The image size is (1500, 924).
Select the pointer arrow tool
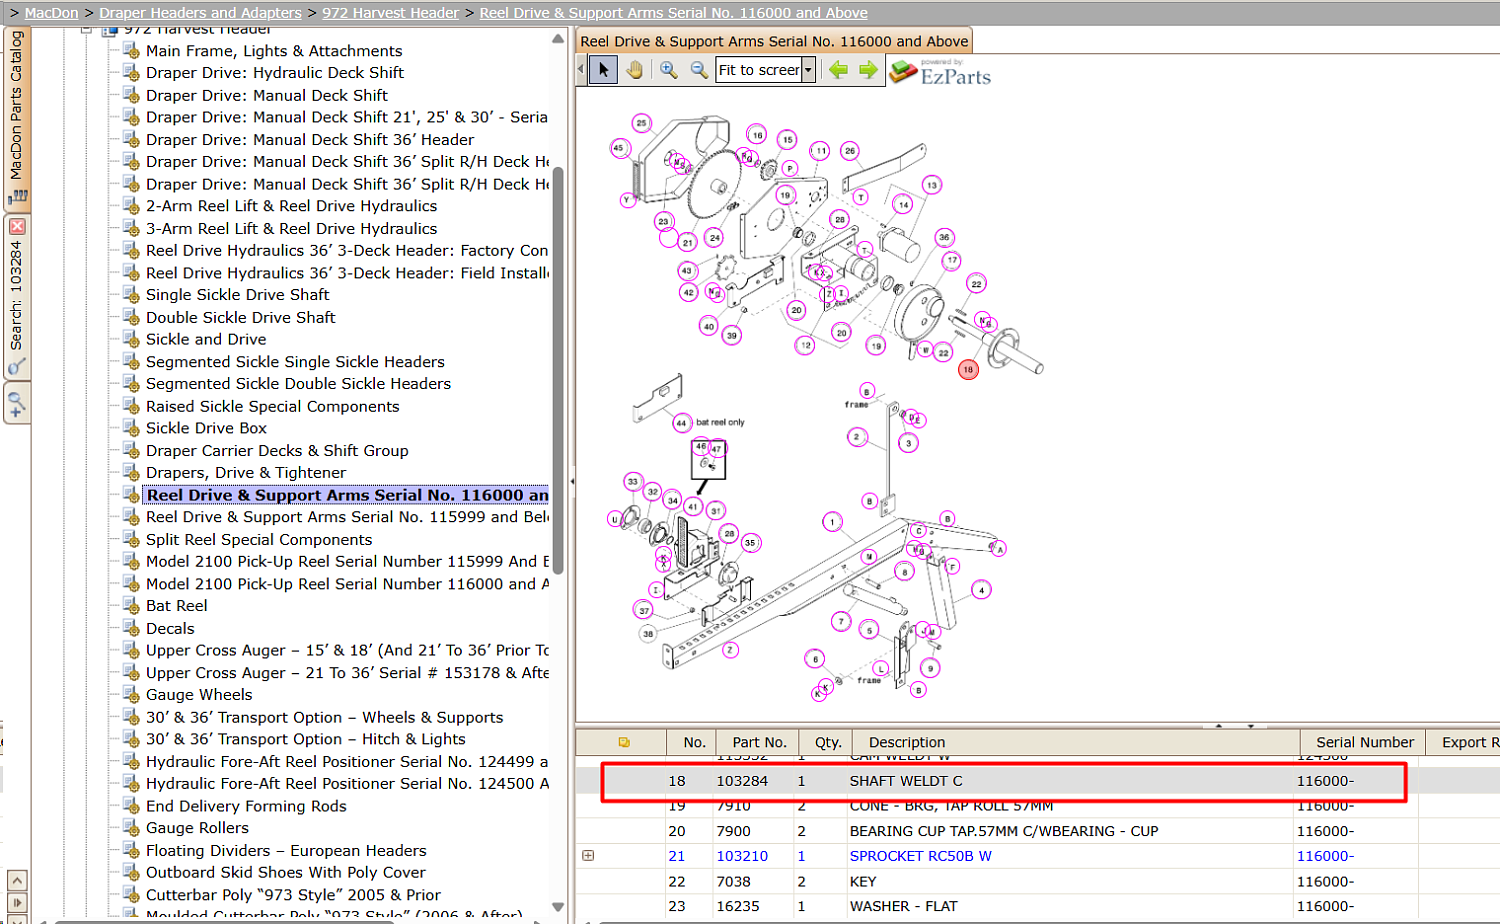(x=603, y=70)
